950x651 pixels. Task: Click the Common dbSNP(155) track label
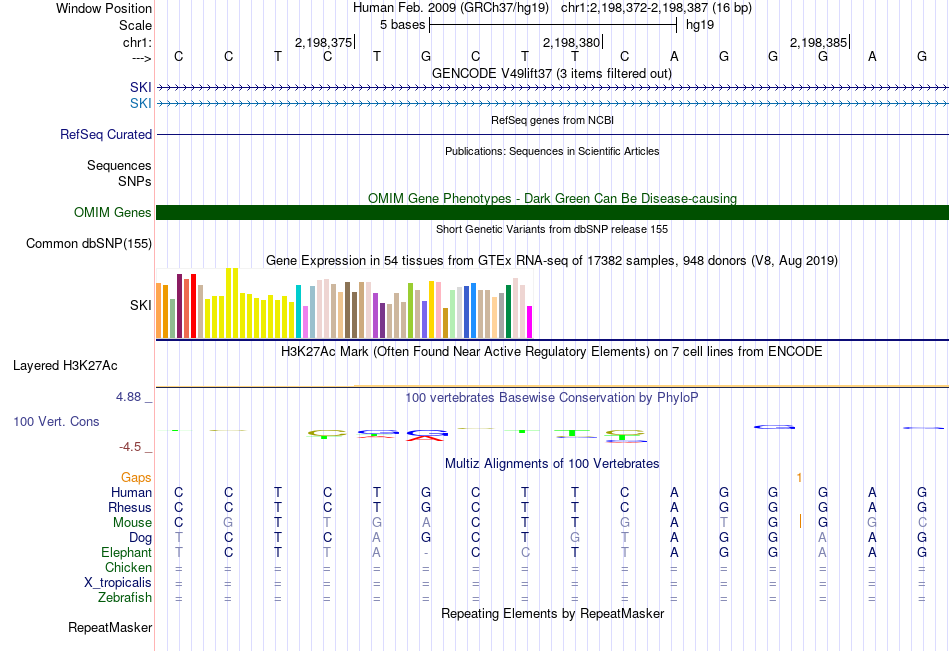(89, 244)
